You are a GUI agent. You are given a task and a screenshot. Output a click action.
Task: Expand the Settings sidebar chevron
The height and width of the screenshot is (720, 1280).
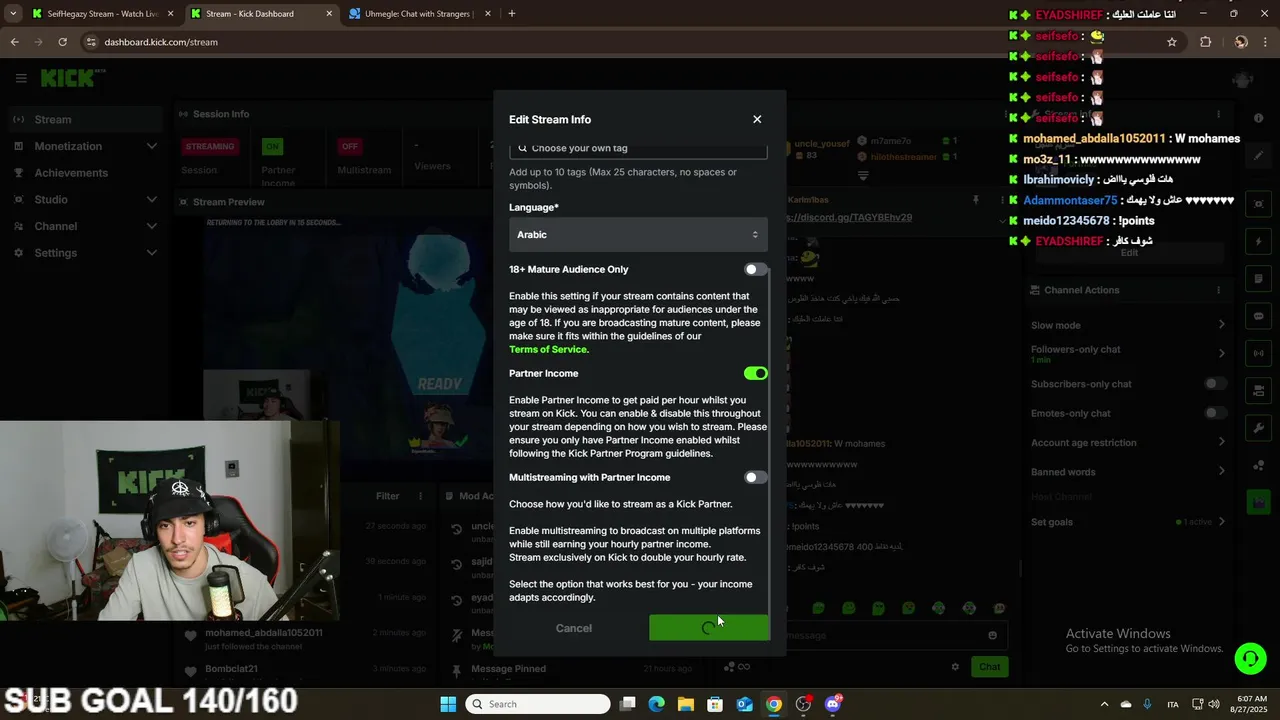point(152,253)
